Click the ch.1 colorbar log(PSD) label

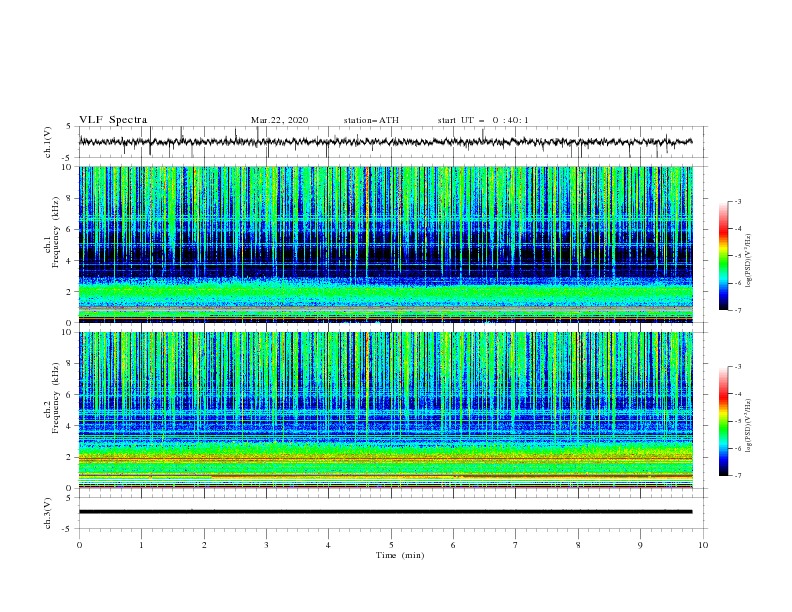point(748,261)
